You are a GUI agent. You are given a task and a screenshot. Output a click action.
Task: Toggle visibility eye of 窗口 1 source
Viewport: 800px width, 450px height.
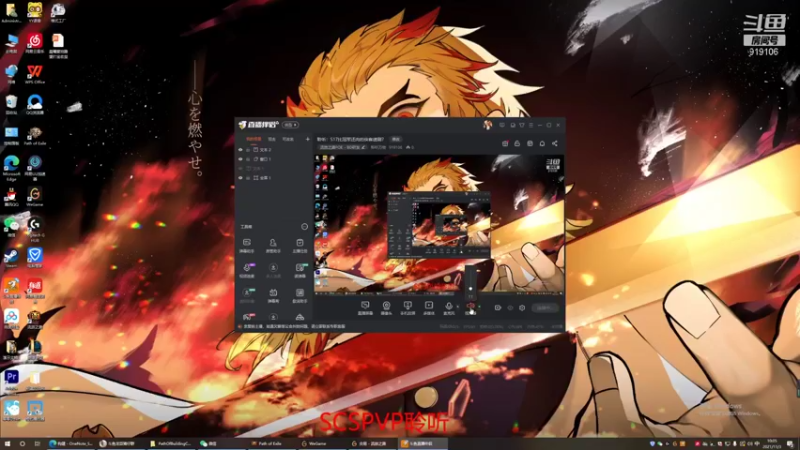[240, 159]
